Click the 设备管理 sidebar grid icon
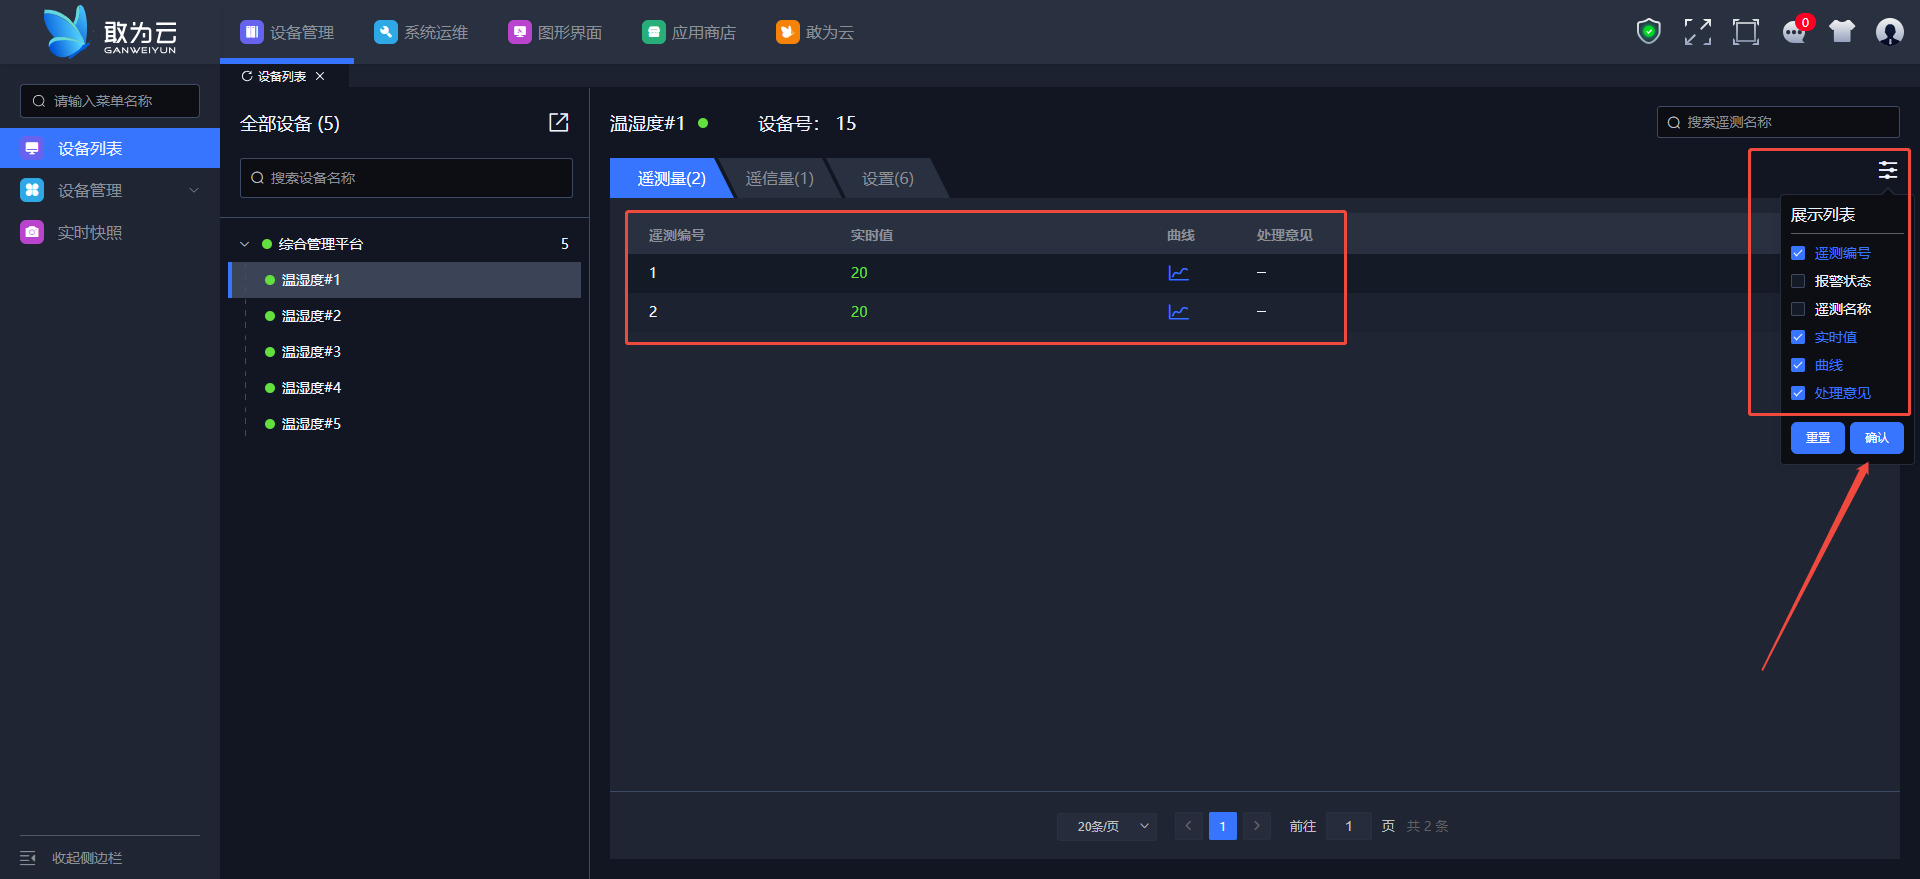 pos(32,190)
